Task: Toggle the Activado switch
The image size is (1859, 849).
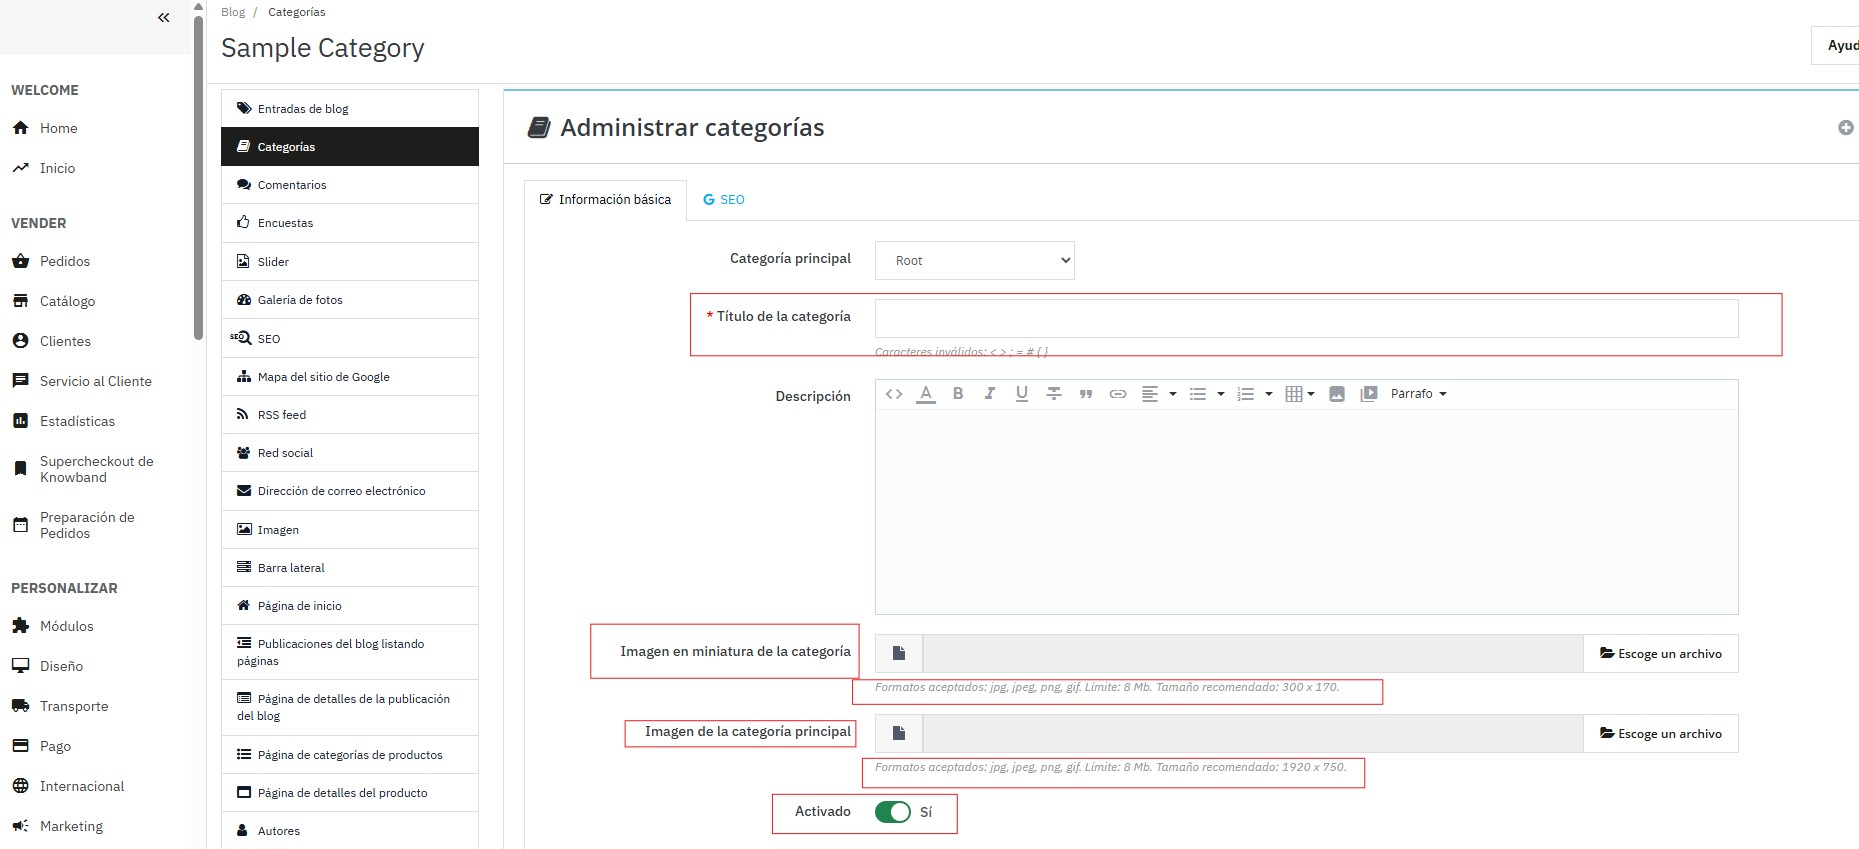Action: click(x=892, y=812)
